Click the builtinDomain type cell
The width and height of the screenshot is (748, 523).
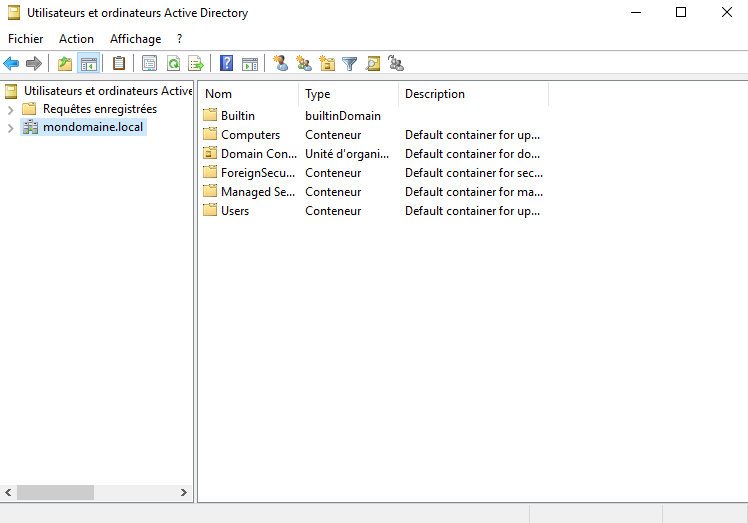point(343,115)
